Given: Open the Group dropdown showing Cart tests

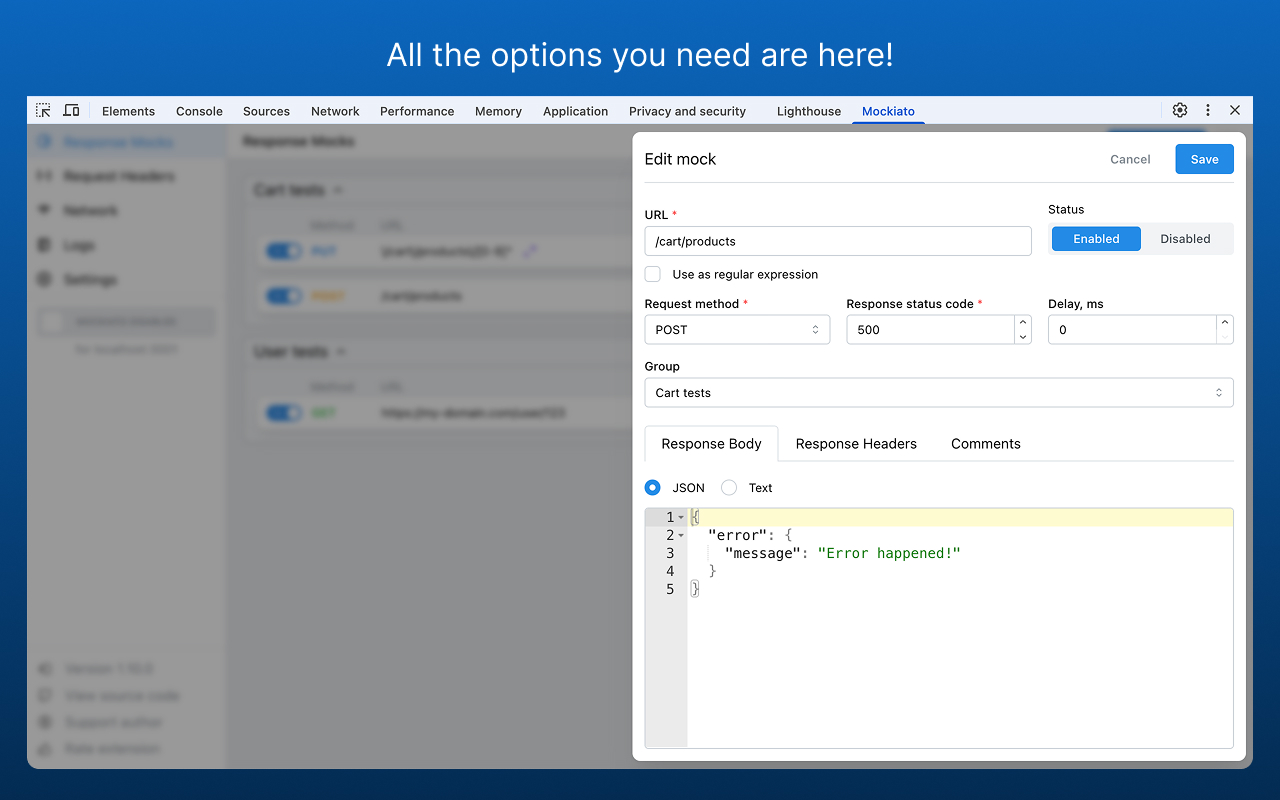Looking at the screenshot, I should [x=938, y=392].
